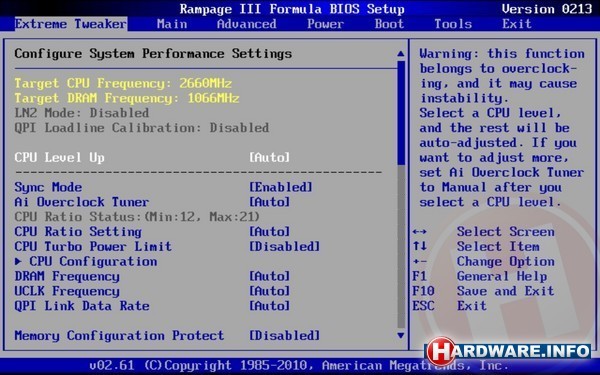Switch to the Advanced tab

(246, 24)
